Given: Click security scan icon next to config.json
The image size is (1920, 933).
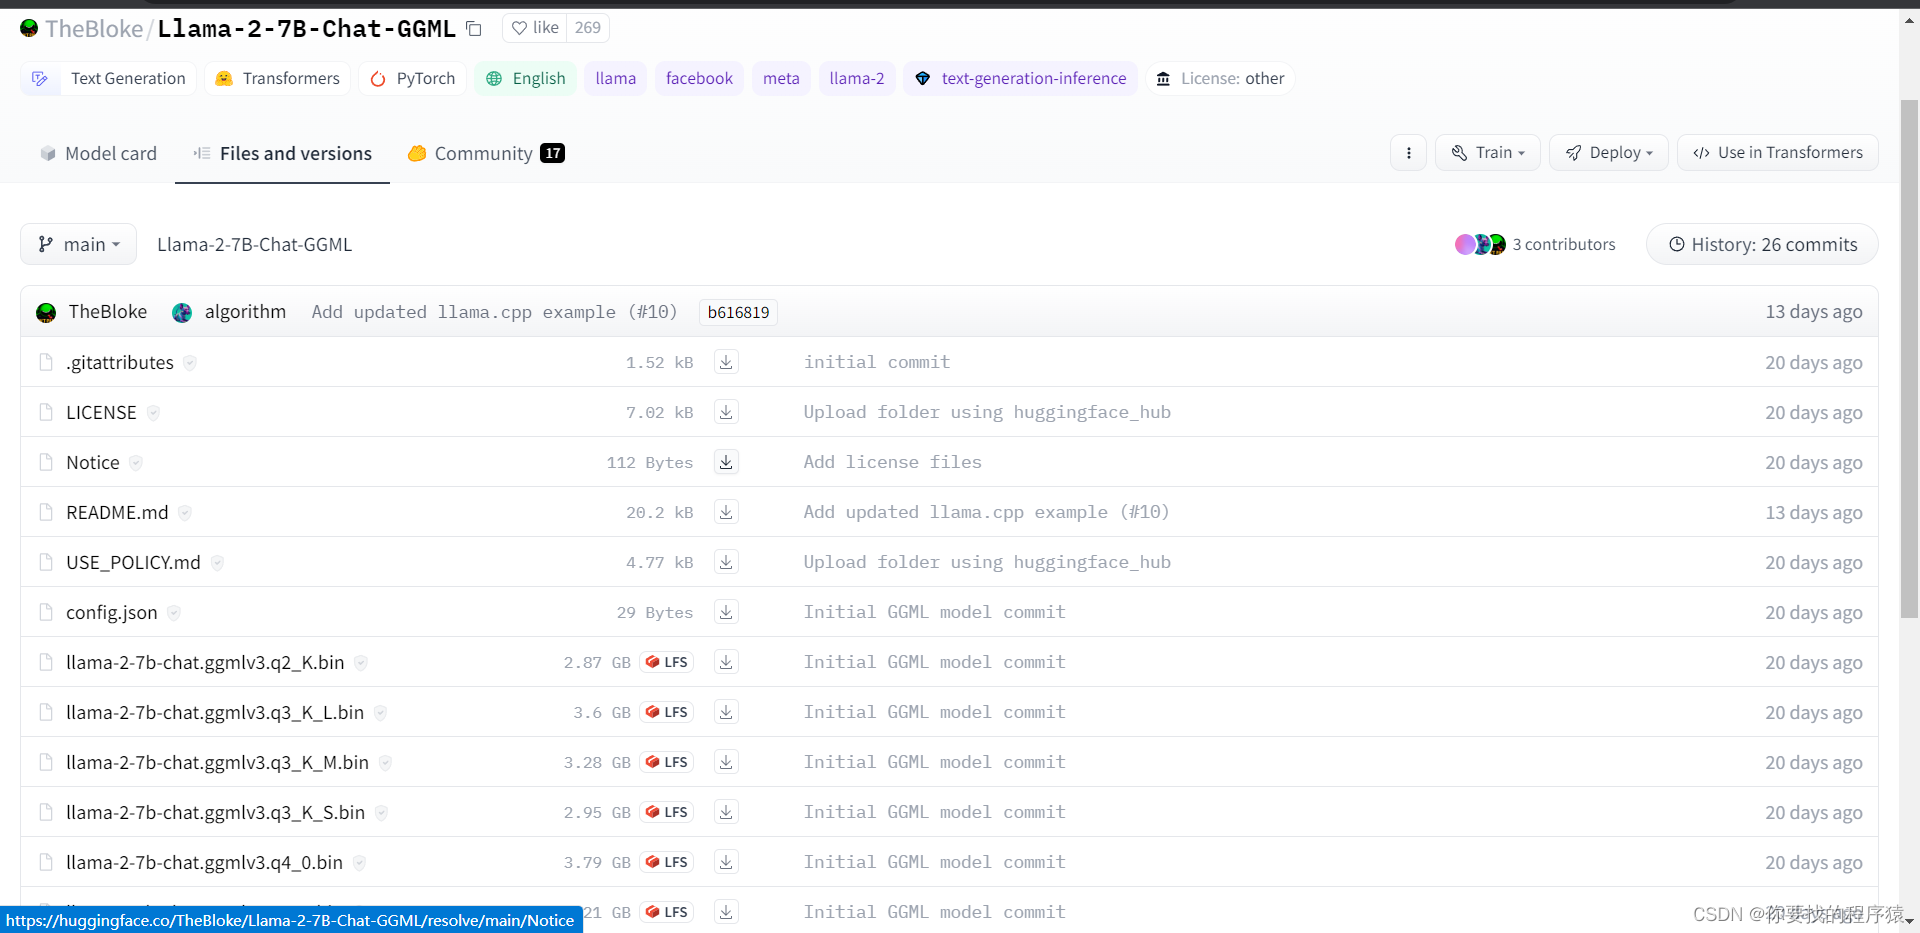Looking at the screenshot, I should click(174, 613).
